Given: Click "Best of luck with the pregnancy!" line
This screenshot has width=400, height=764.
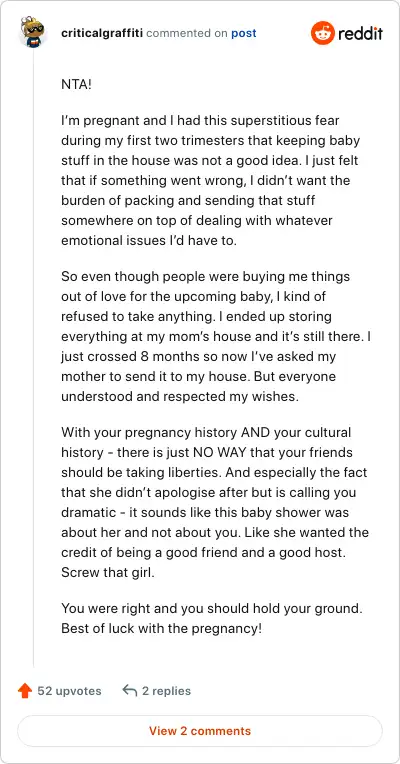Looking at the screenshot, I should click(x=162, y=629).
